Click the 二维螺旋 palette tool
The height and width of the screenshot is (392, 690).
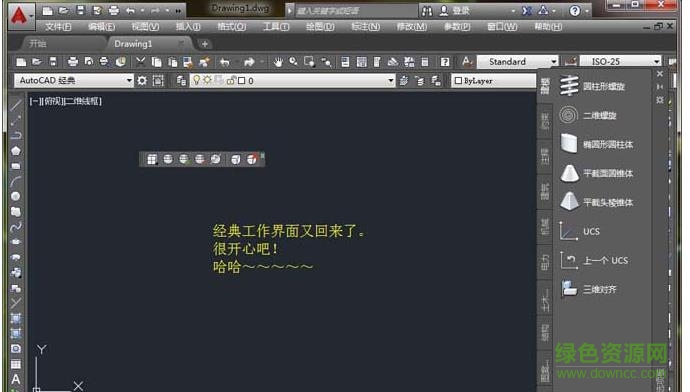click(x=588, y=115)
